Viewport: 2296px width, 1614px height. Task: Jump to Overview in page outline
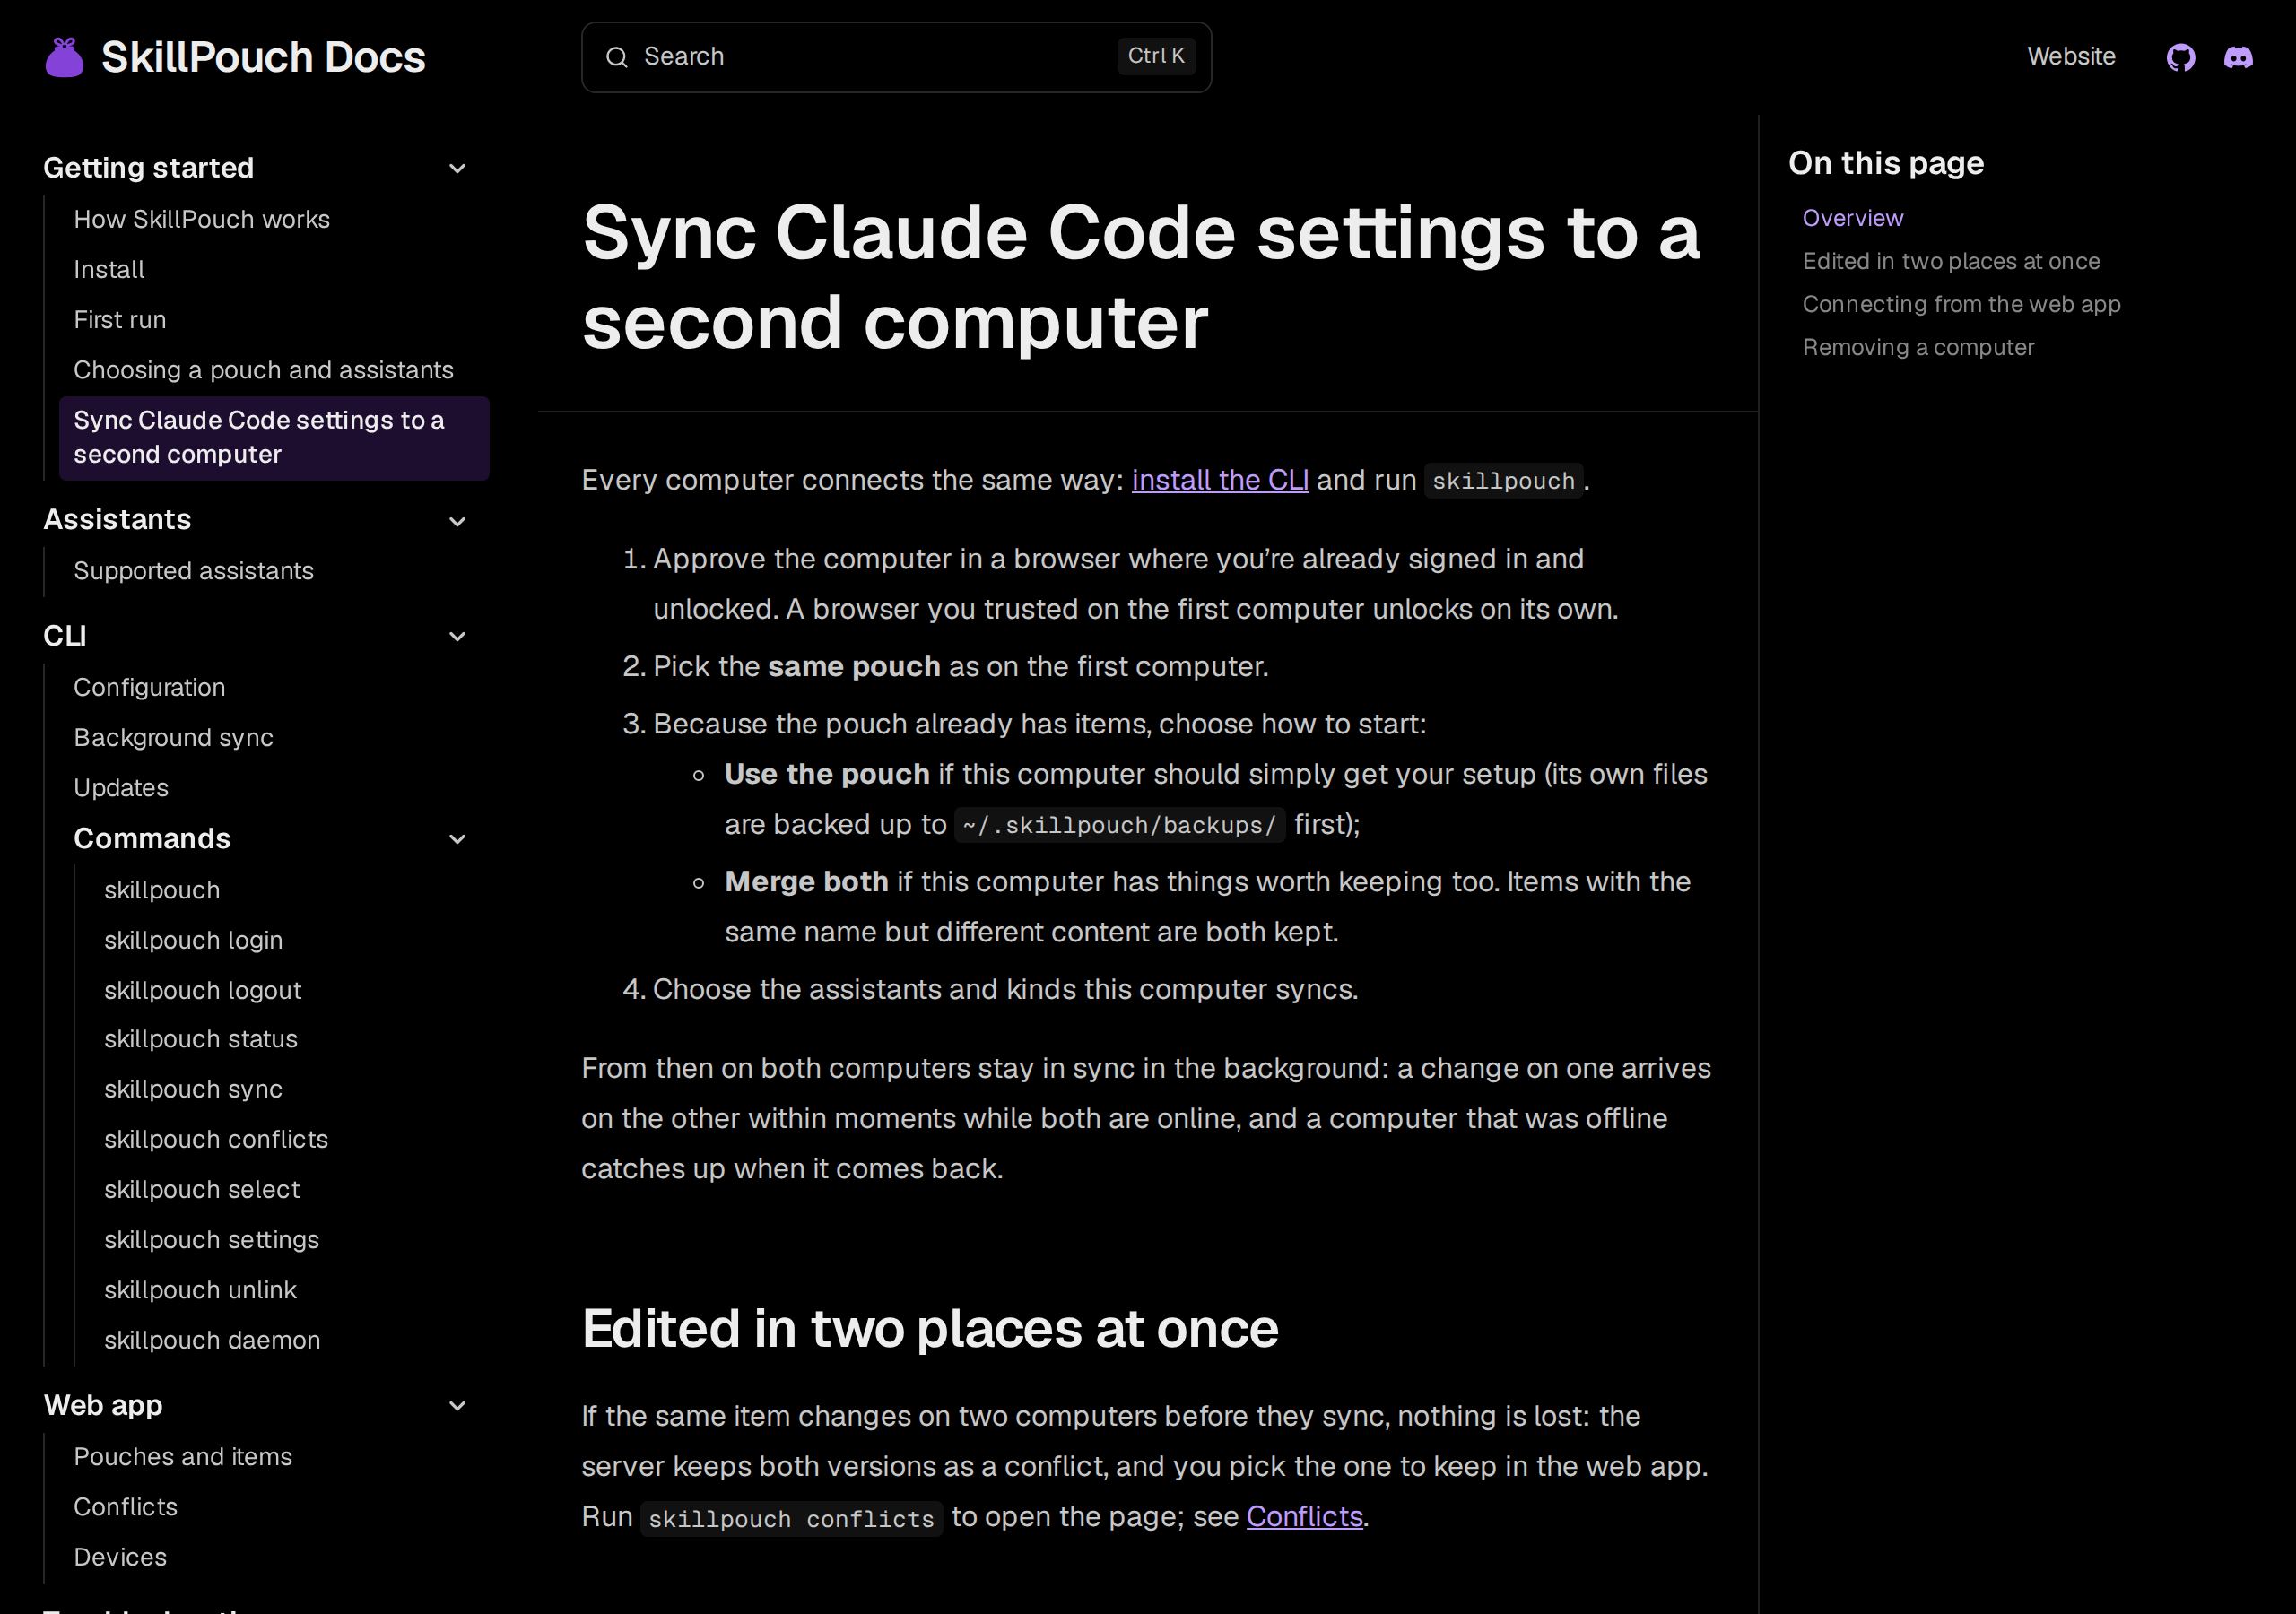(x=1852, y=218)
